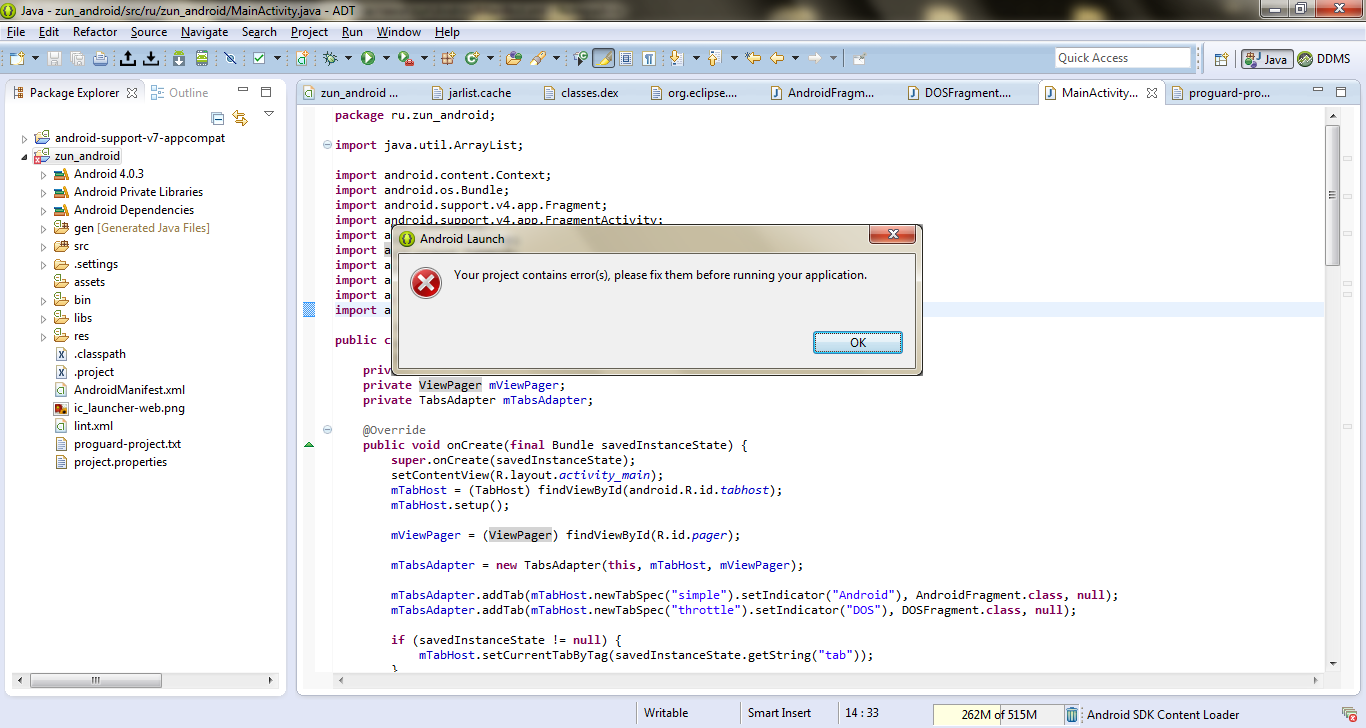Collapse the java.util import fold marker
The image size is (1366, 728).
tap(328, 145)
